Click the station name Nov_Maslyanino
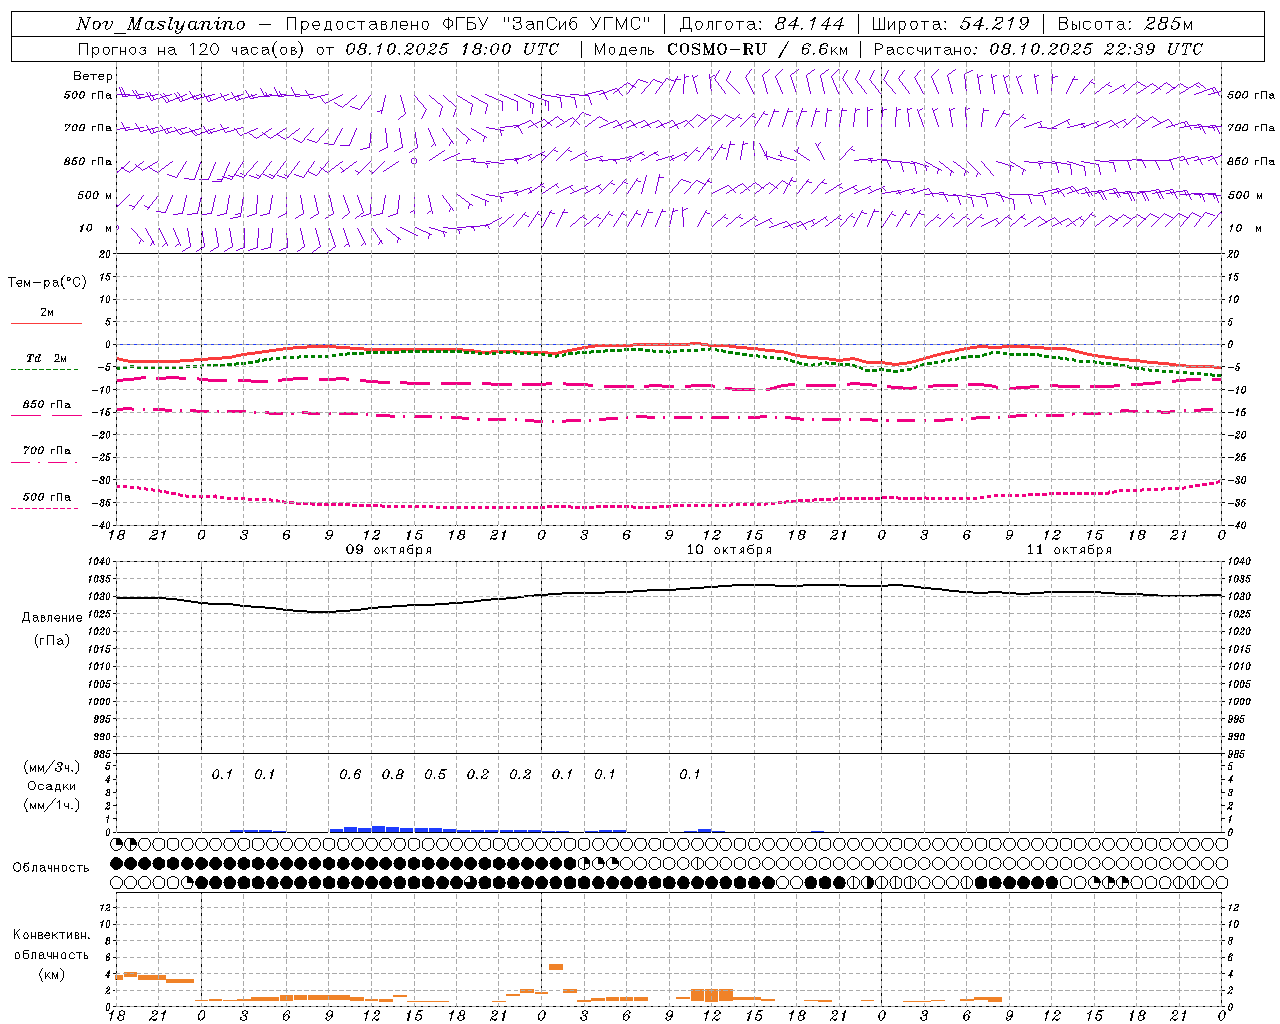This screenshot has height=1024, width=1280. [x=160, y=24]
